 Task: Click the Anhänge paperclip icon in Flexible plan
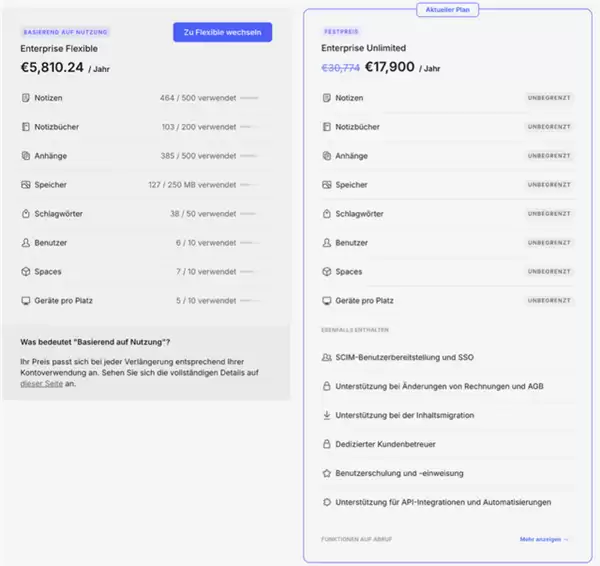[26, 156]
